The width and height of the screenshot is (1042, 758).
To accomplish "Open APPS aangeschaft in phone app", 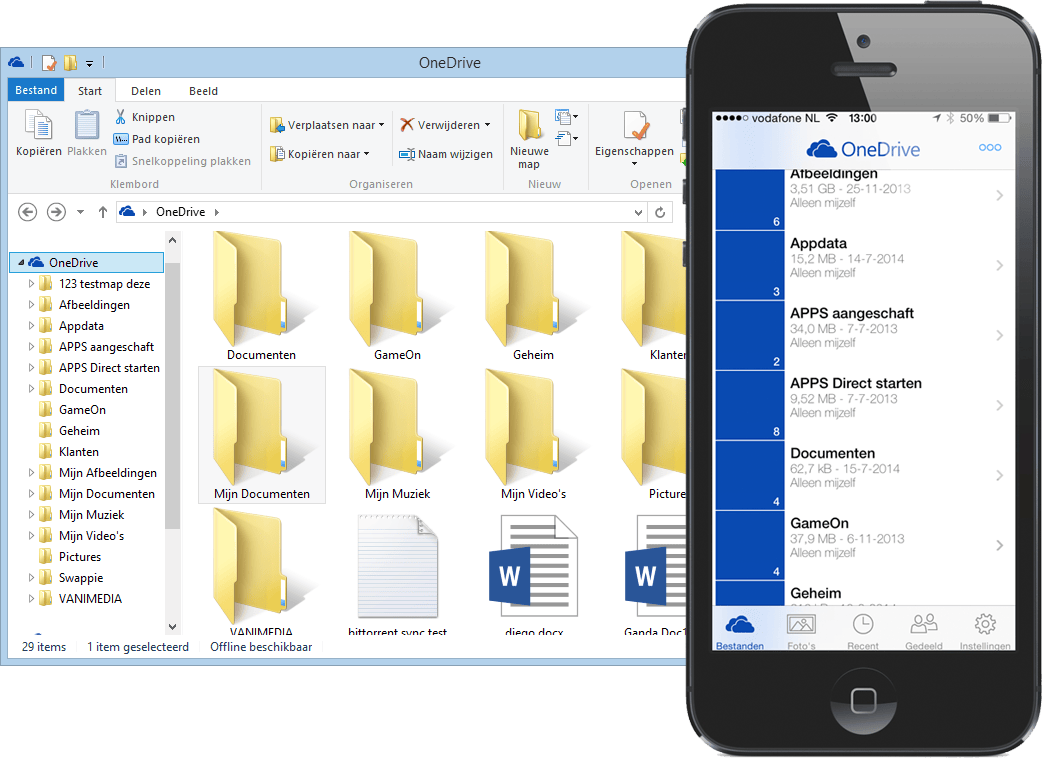I will pyautogui.click(x=865, y=335).
